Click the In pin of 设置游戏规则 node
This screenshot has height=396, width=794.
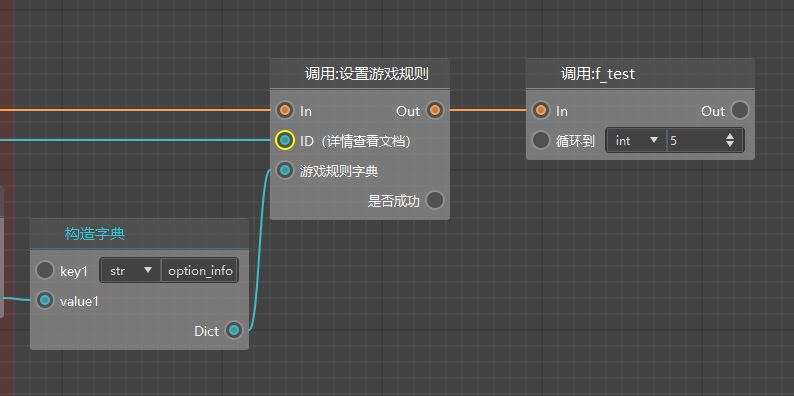(x=286, y=110)
